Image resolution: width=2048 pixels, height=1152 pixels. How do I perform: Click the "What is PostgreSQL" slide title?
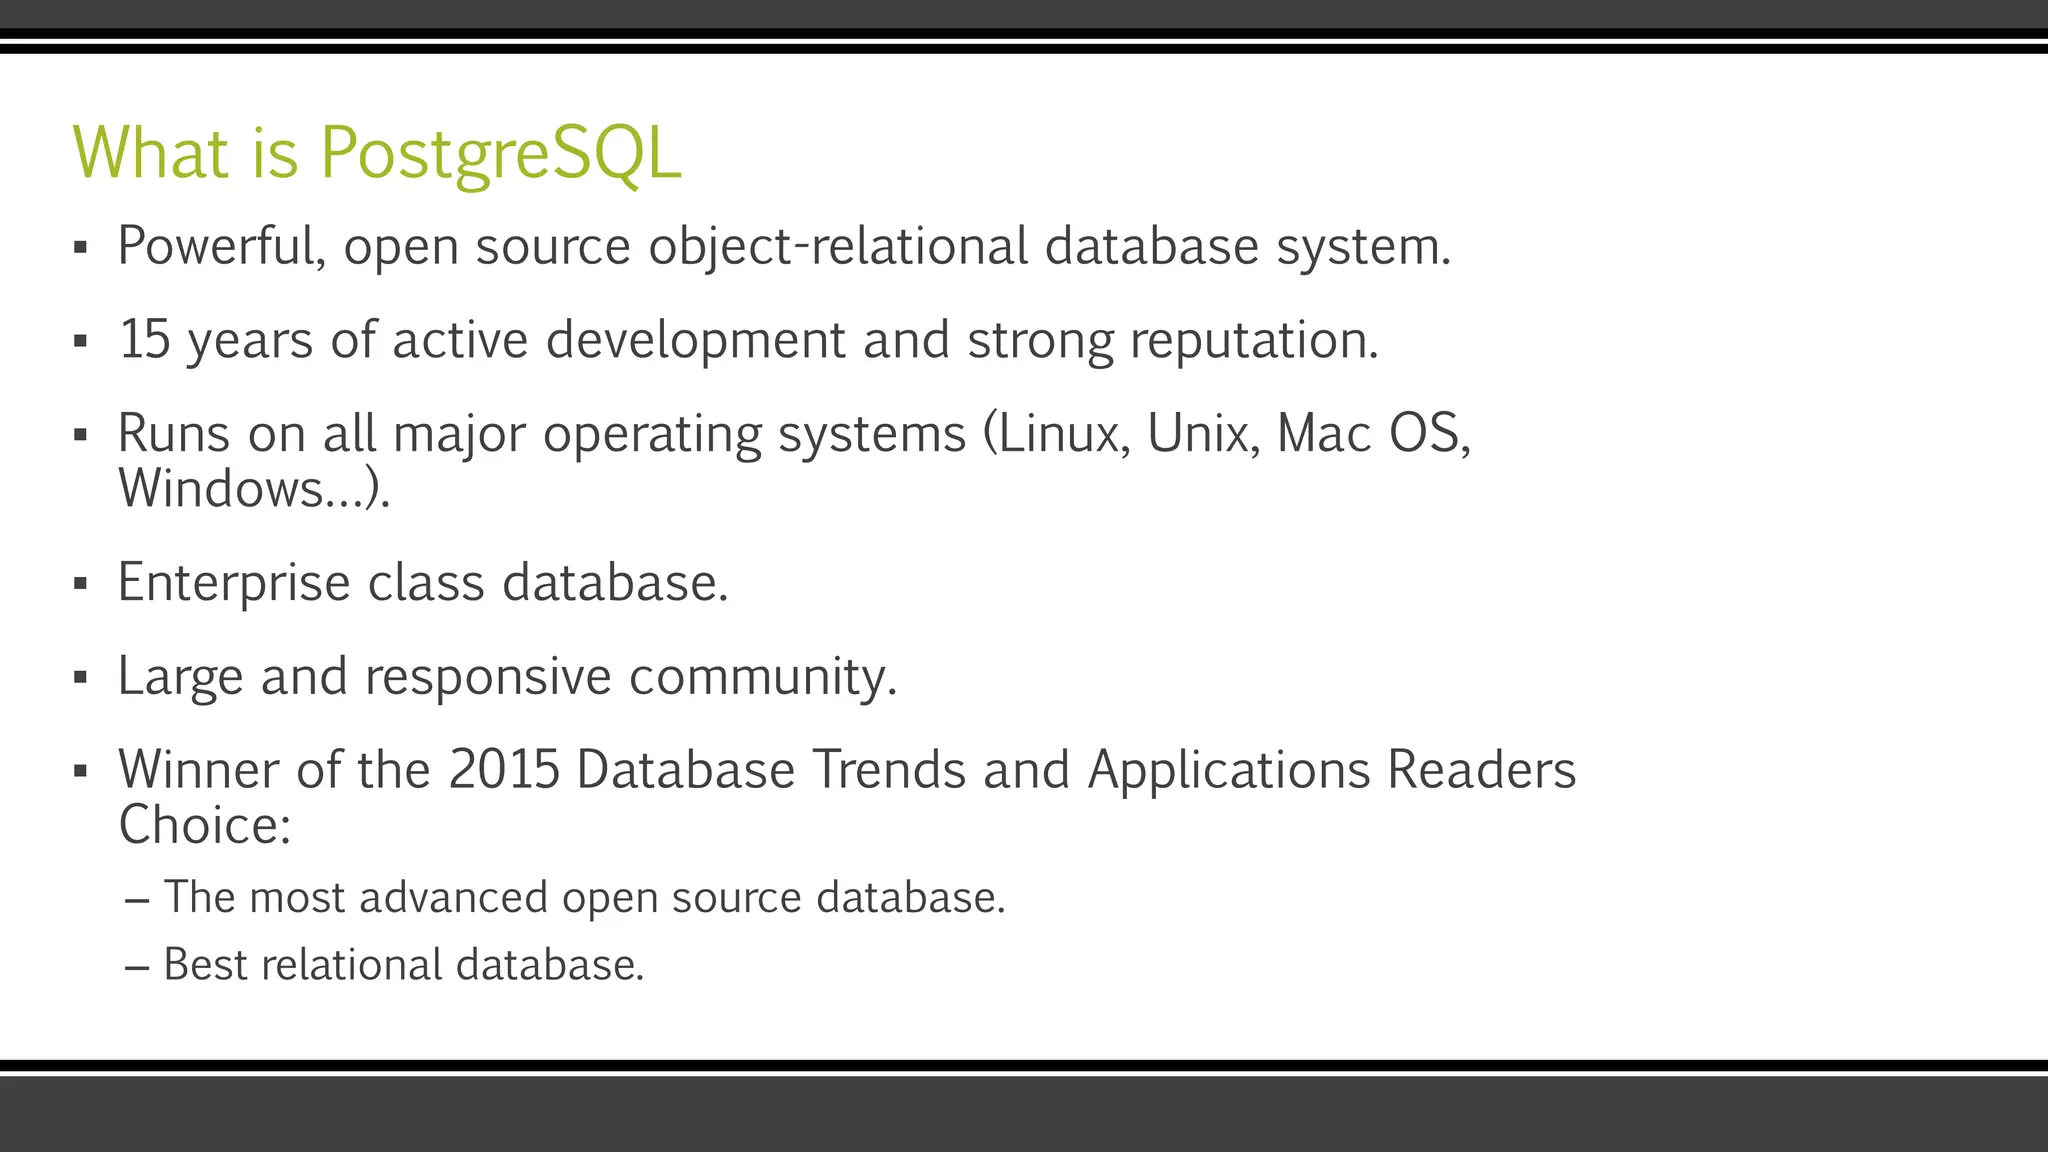377,153
